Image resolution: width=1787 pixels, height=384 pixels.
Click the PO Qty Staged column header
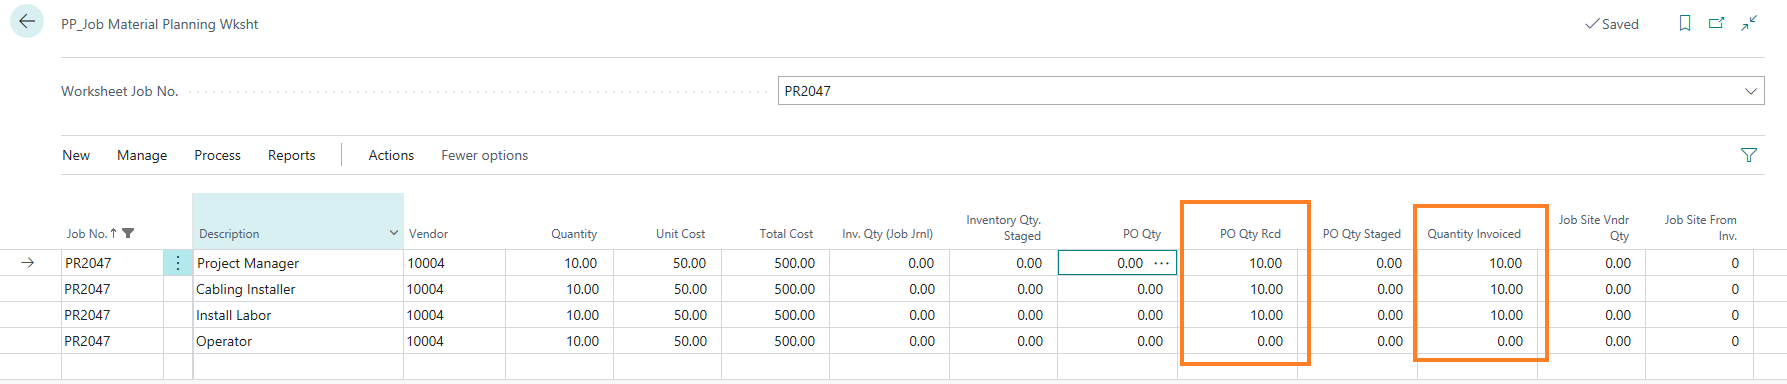point(1361,234)
